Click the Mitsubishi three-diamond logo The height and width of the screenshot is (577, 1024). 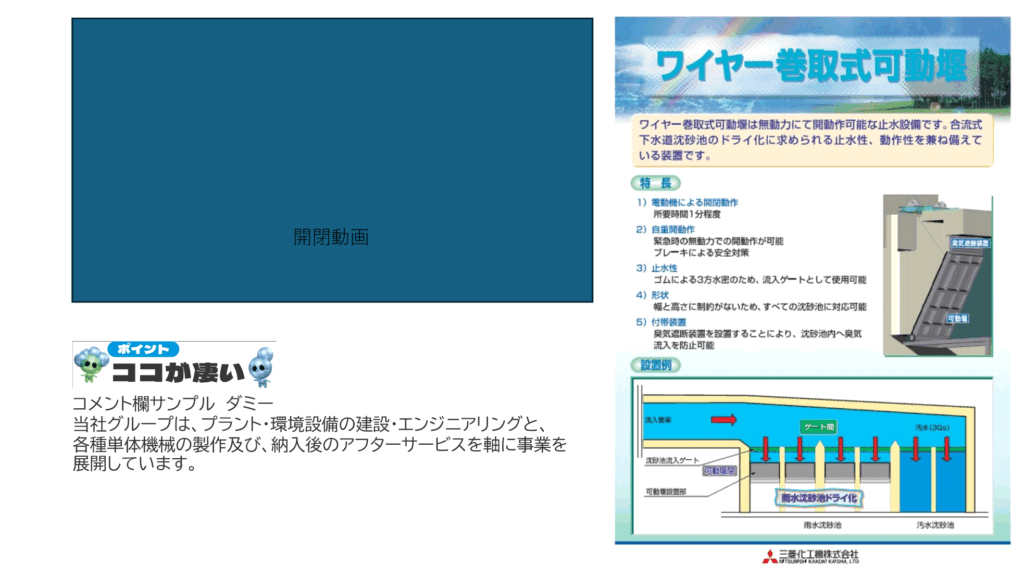coord(770,556)
